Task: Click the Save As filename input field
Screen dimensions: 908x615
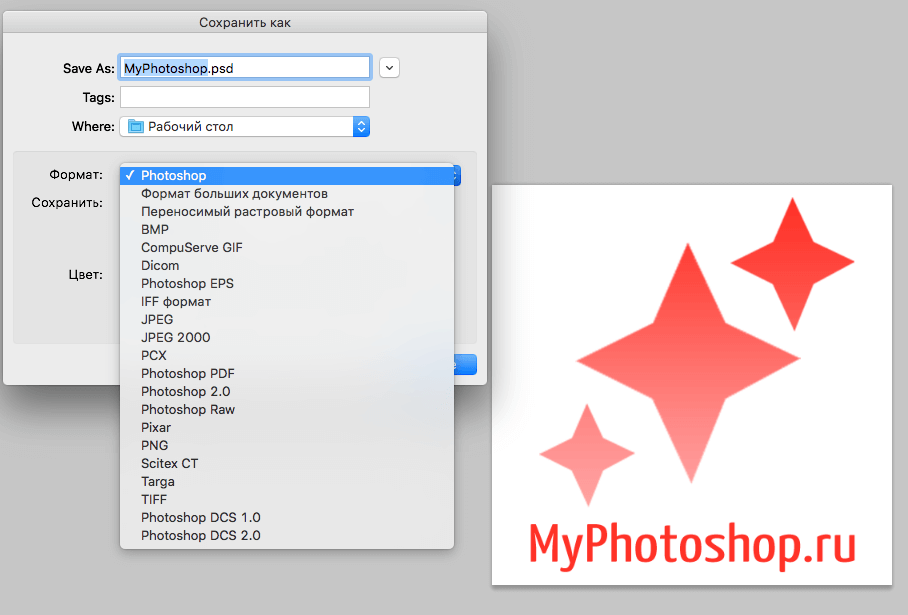Action: 244,67
